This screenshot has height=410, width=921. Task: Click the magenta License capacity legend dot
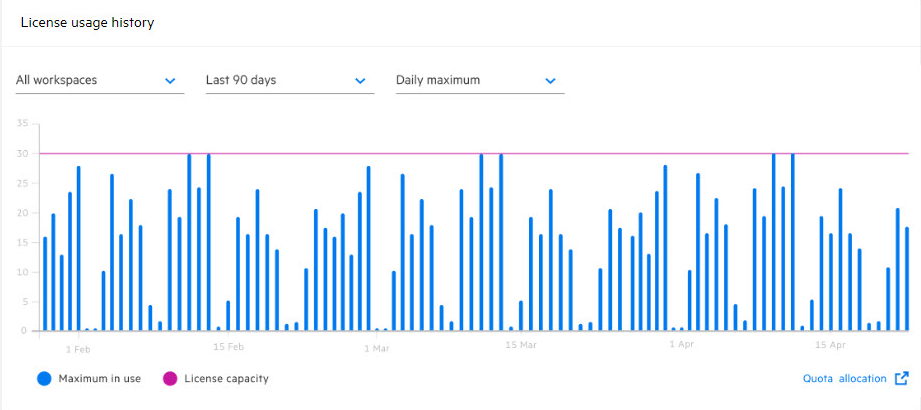pyautogui.click(x=170, y=379)
